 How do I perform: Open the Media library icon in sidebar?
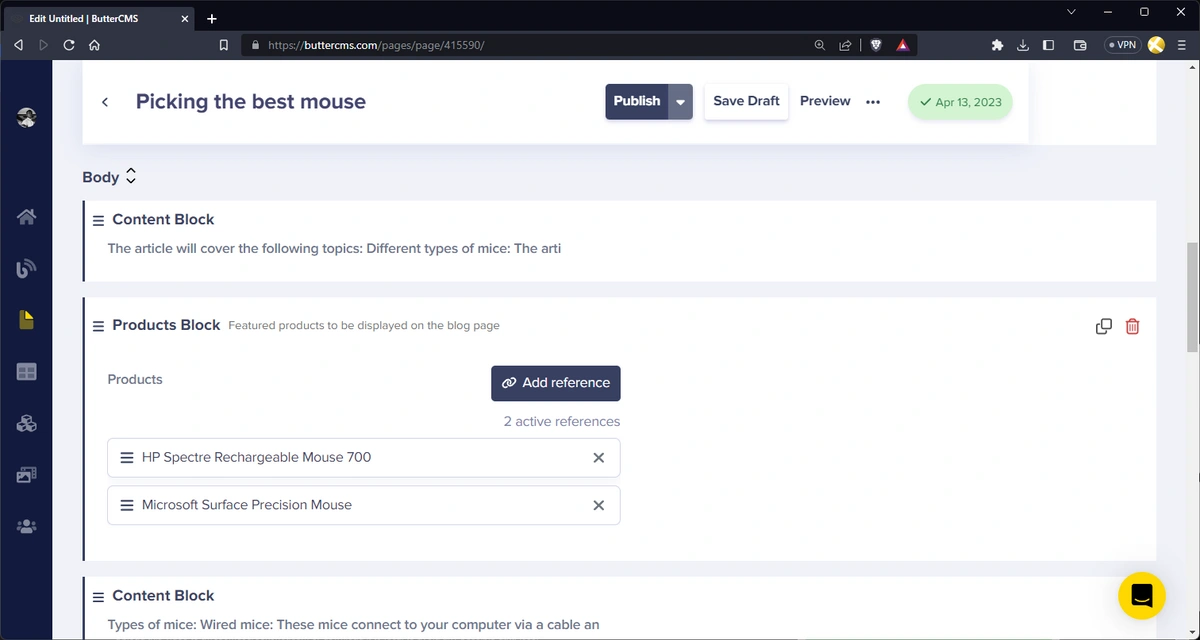tap(27, 475)
